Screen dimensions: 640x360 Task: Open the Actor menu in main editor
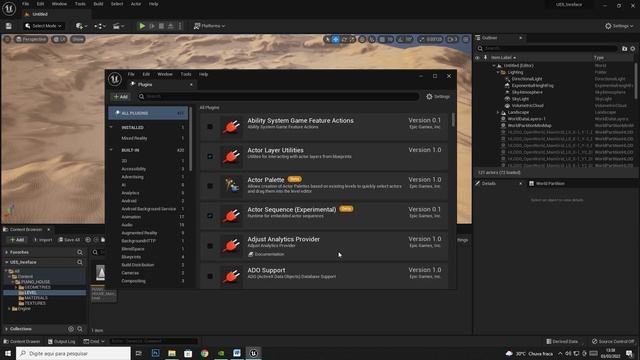point(136,4)
